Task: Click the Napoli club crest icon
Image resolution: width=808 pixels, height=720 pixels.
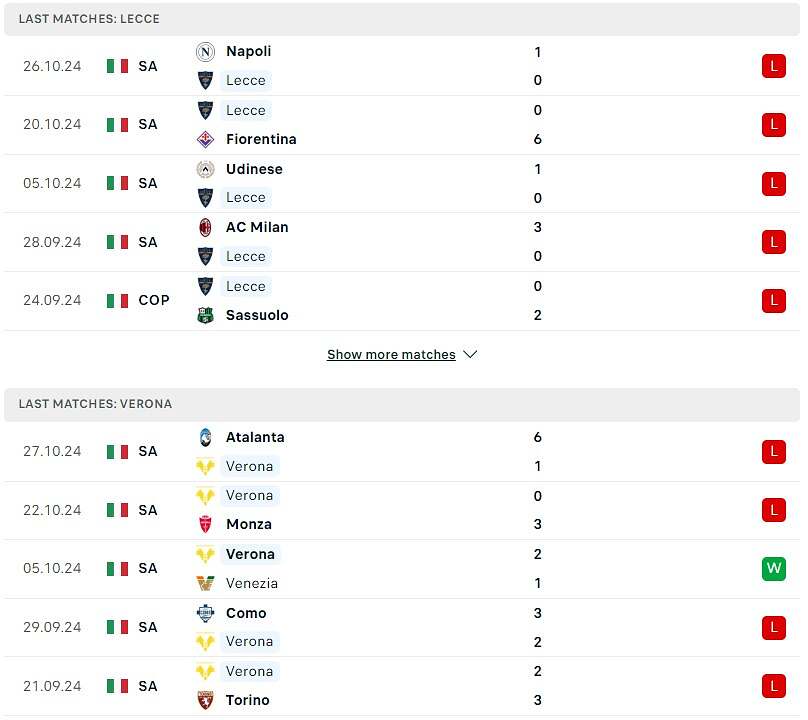Action: click(207, 52)
